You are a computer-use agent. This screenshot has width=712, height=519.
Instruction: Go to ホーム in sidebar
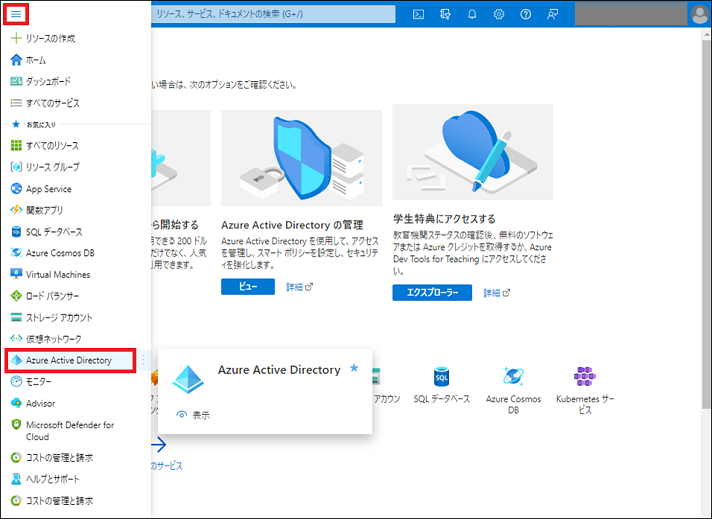35,60
